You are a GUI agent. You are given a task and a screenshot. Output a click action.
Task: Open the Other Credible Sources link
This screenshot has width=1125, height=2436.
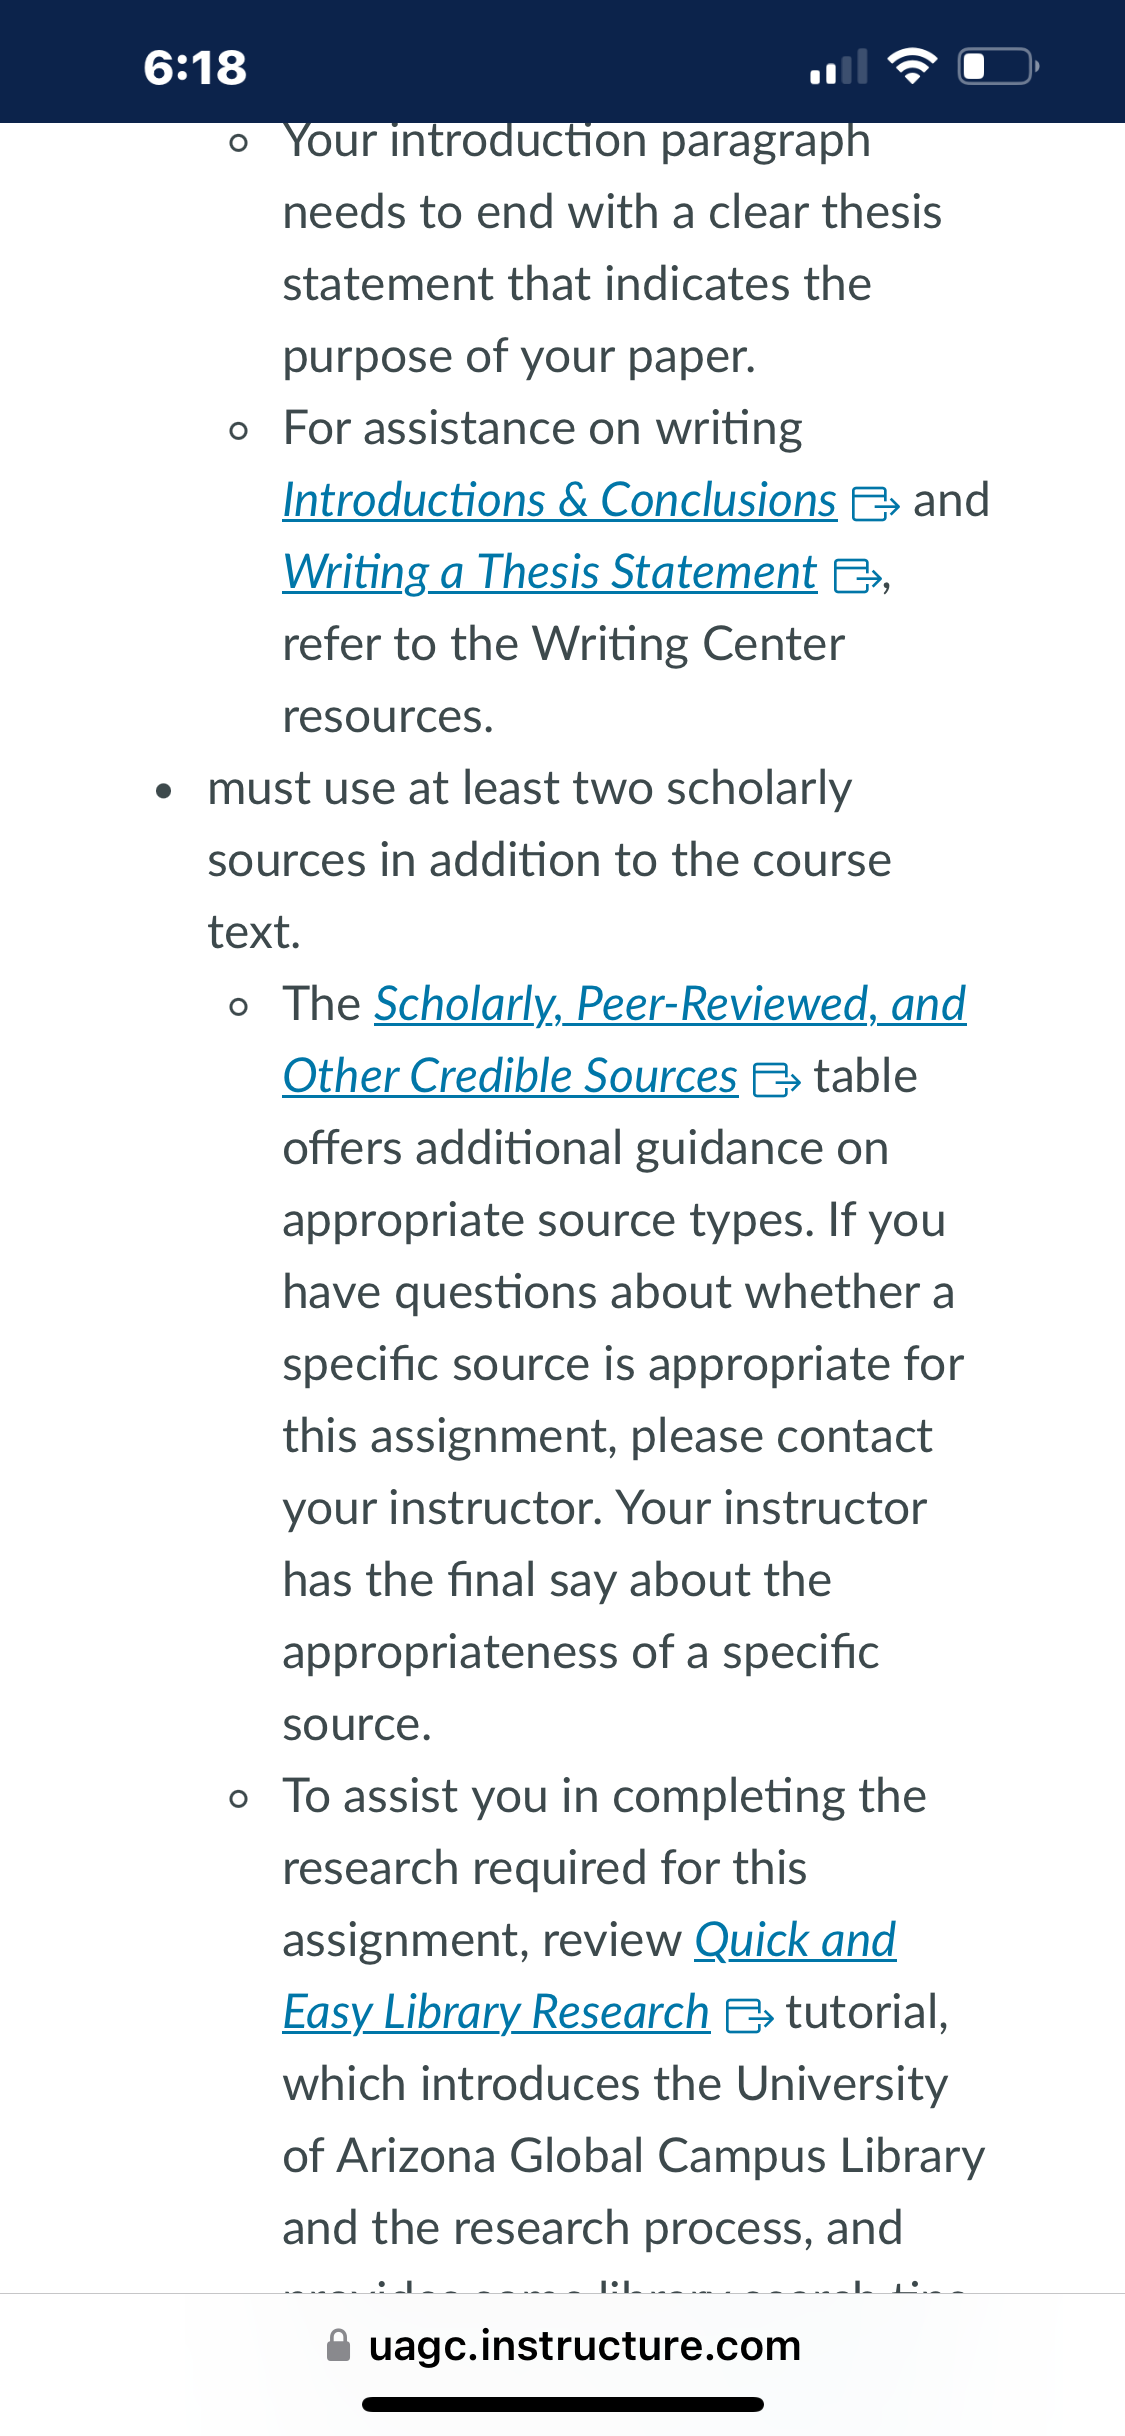point(510,1077)
